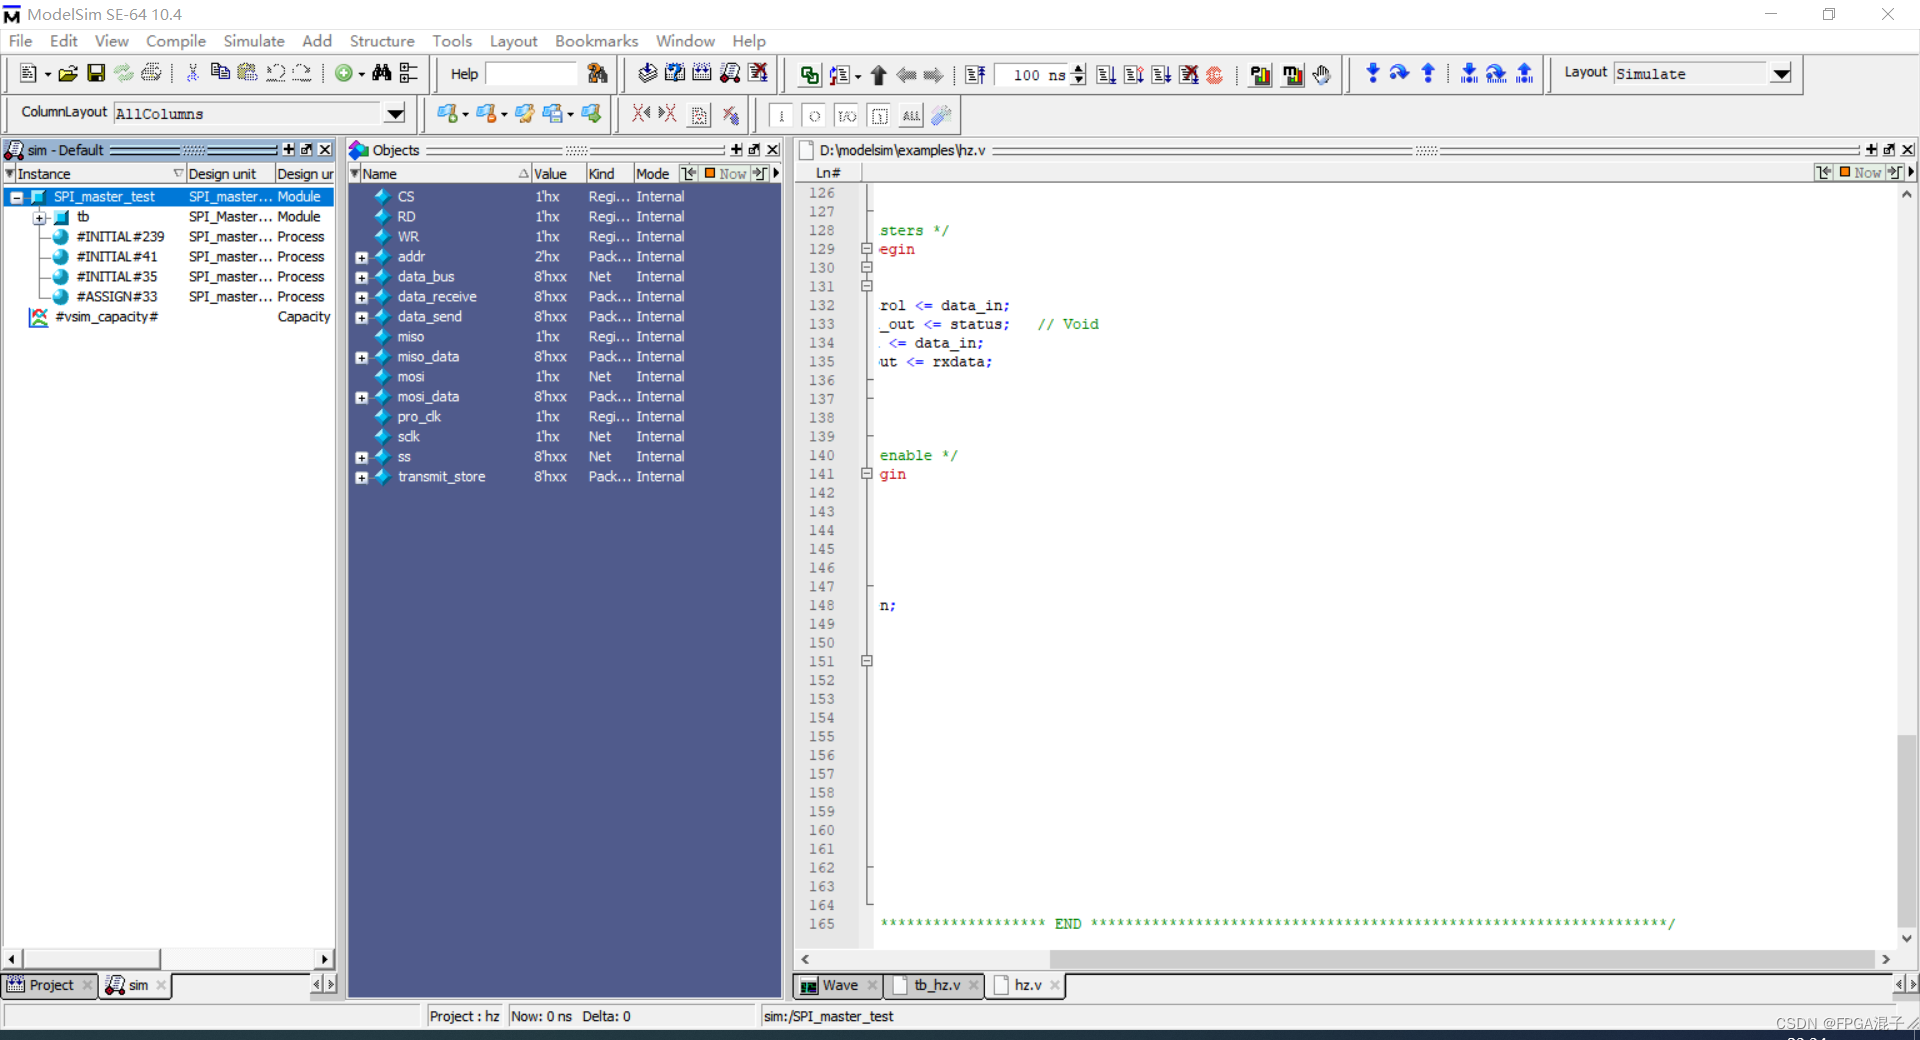The height and width of the screenshot is (1040, 1920).
Task: Click the Step Over icon
Action: 1398,73
